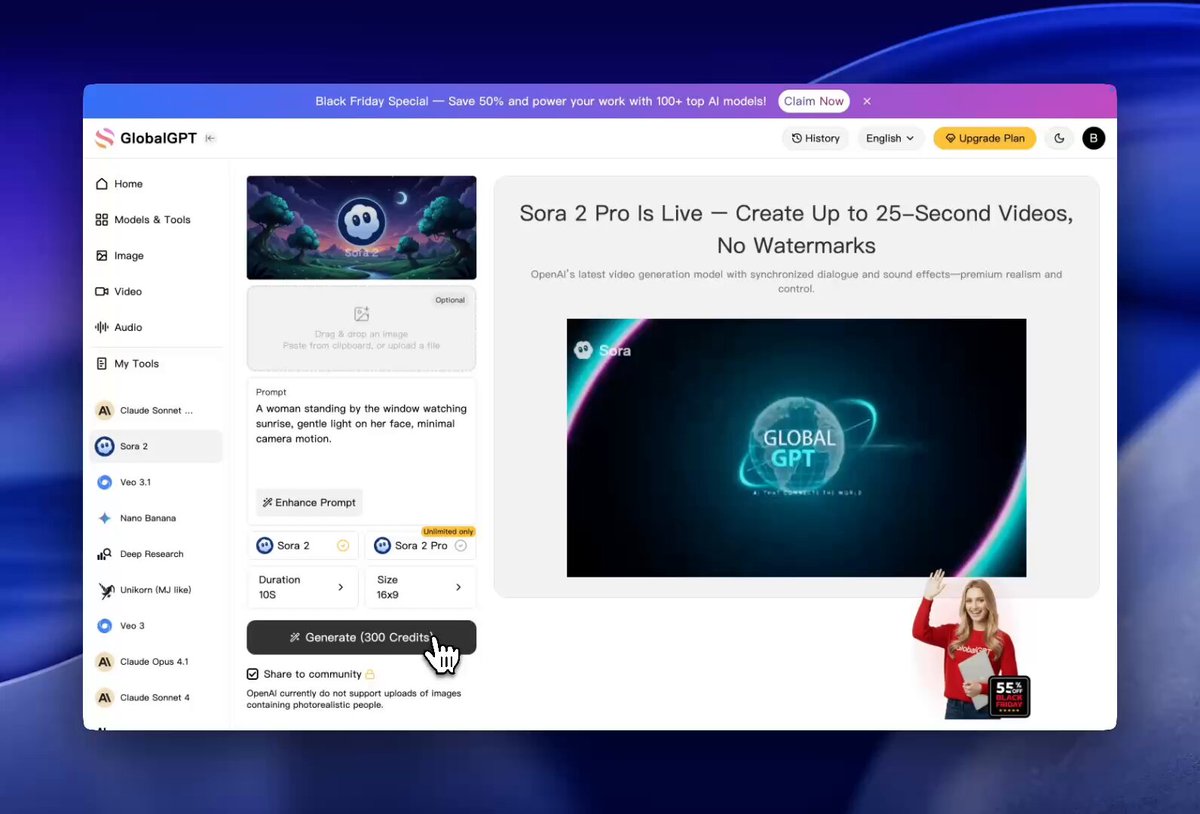1200x814 pixels.
Task: Click the Sora 2 banner thumbnail
Action: pos(362,228)
